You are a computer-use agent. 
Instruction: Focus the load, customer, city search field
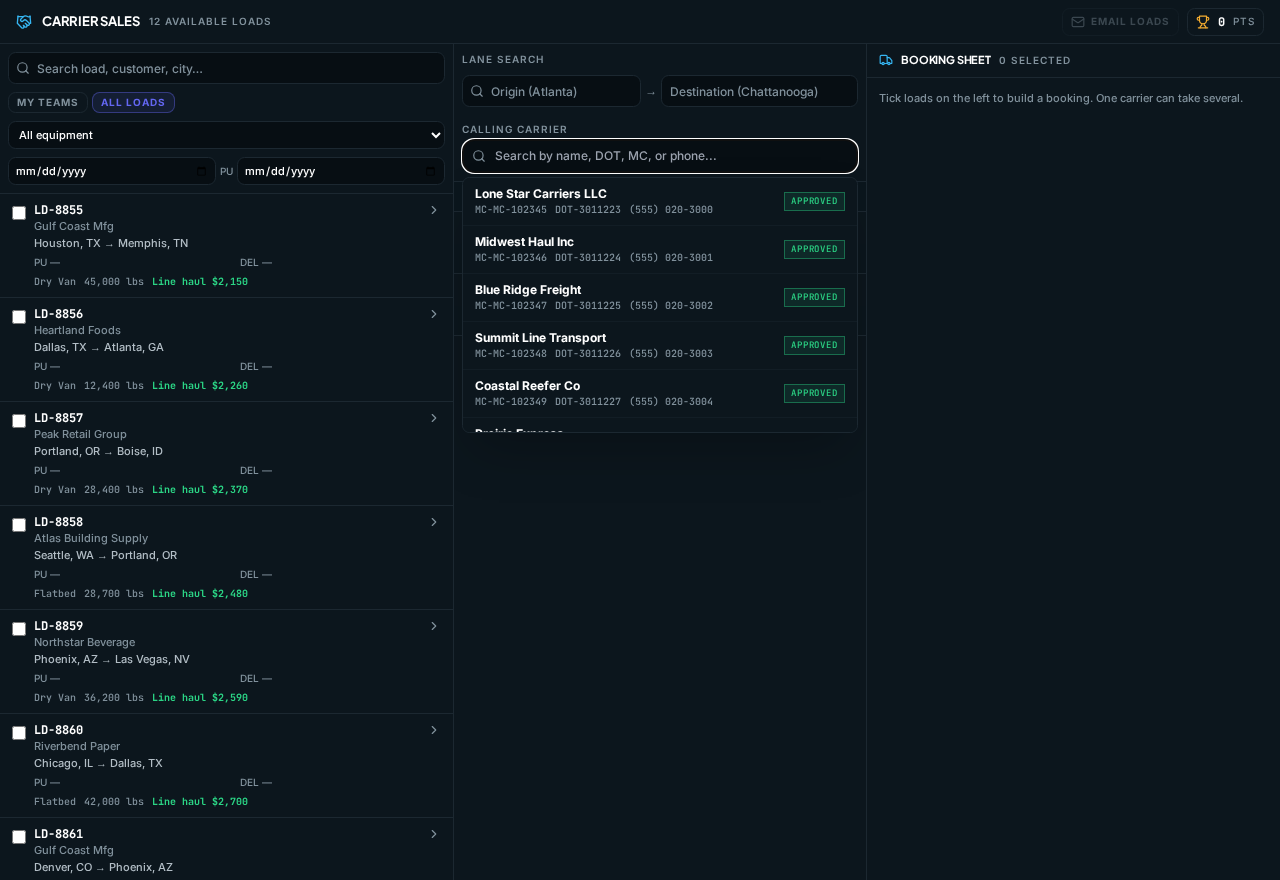(x=227, y=68)
